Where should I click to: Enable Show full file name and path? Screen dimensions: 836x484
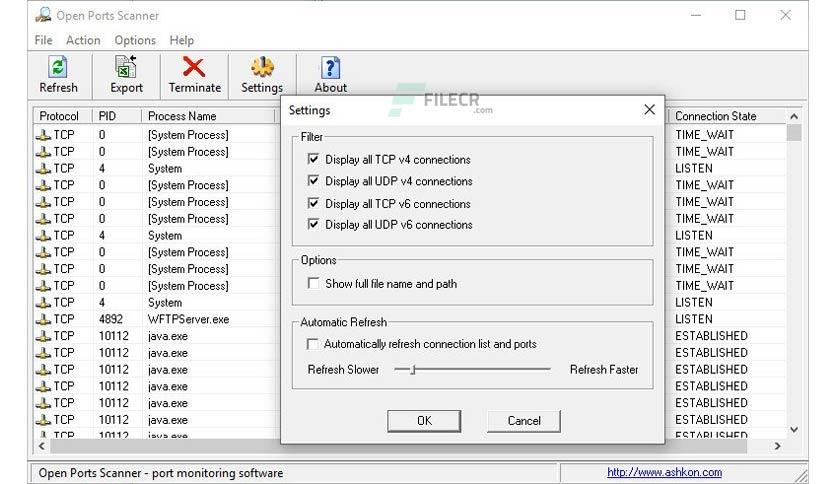(x=314, y=283)
